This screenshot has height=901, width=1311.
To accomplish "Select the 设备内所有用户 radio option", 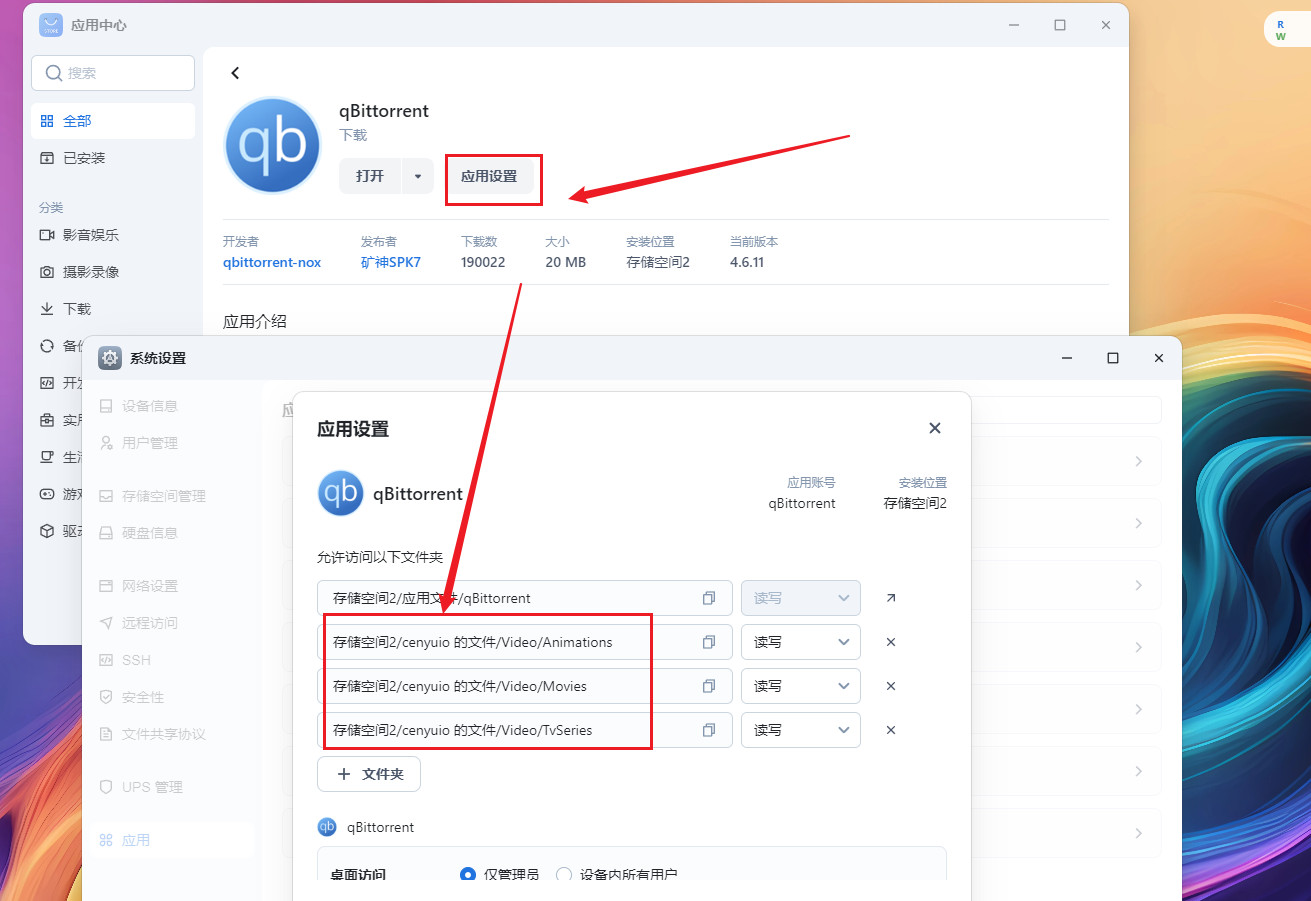I will click(564, 875).
